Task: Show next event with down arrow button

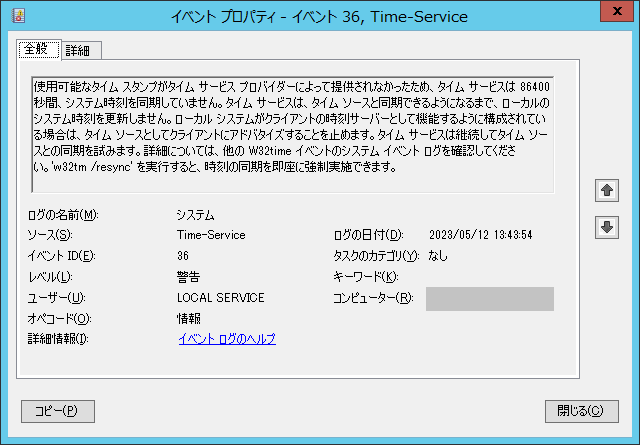Action: coord(607,227)
